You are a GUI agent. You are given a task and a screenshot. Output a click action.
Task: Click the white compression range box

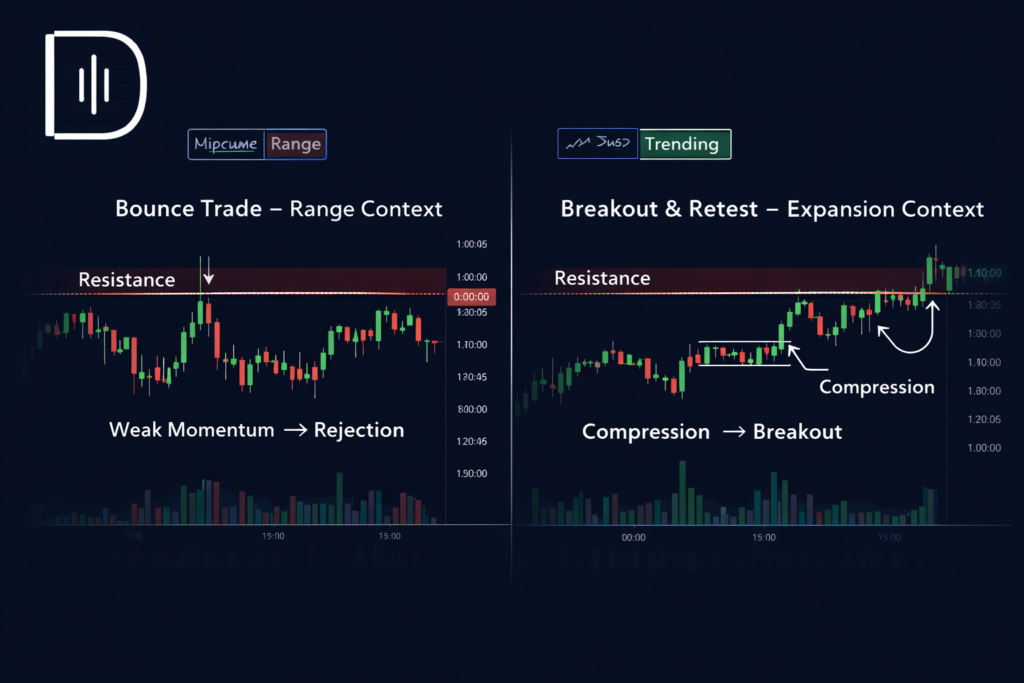[x=744, y=353]
